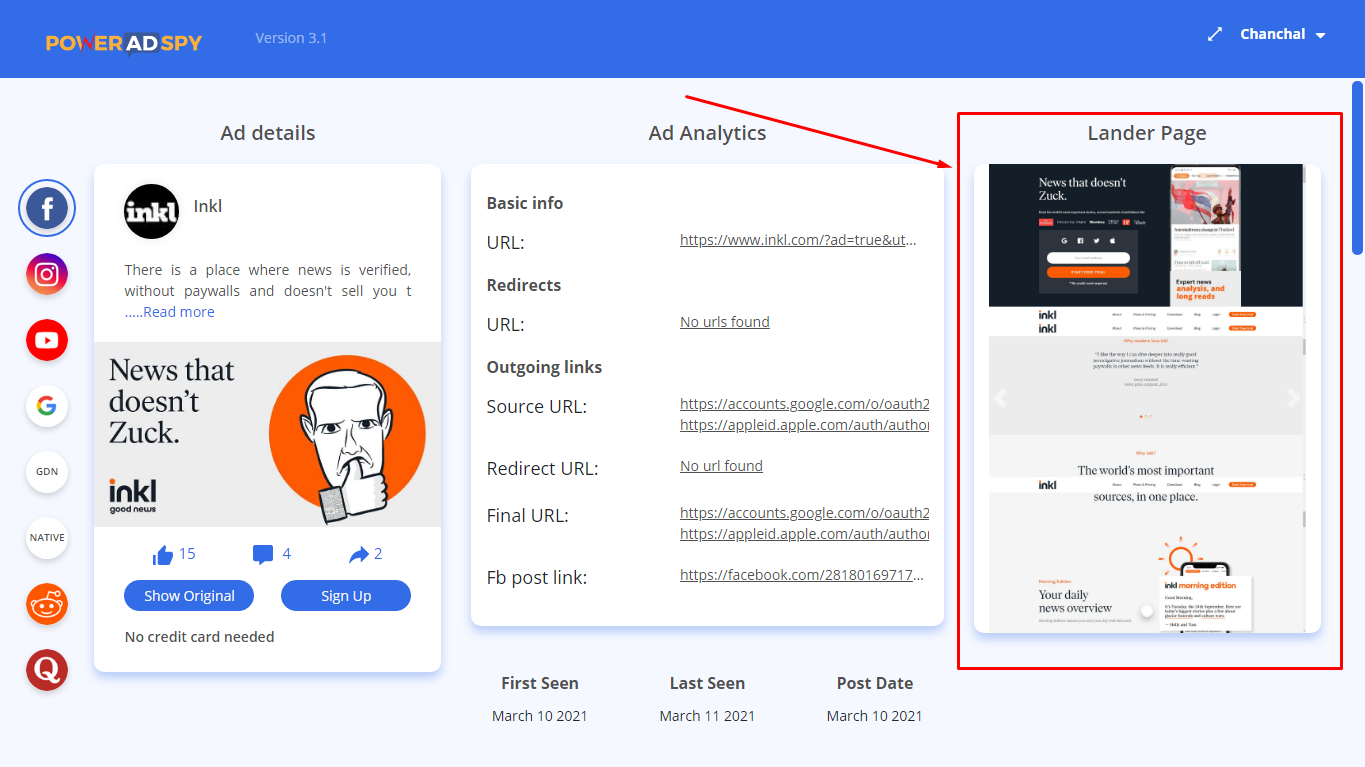This screenshot has height=767, width=1365.
Task: Open the inkl.com Basic info URL
Action: 798,240
